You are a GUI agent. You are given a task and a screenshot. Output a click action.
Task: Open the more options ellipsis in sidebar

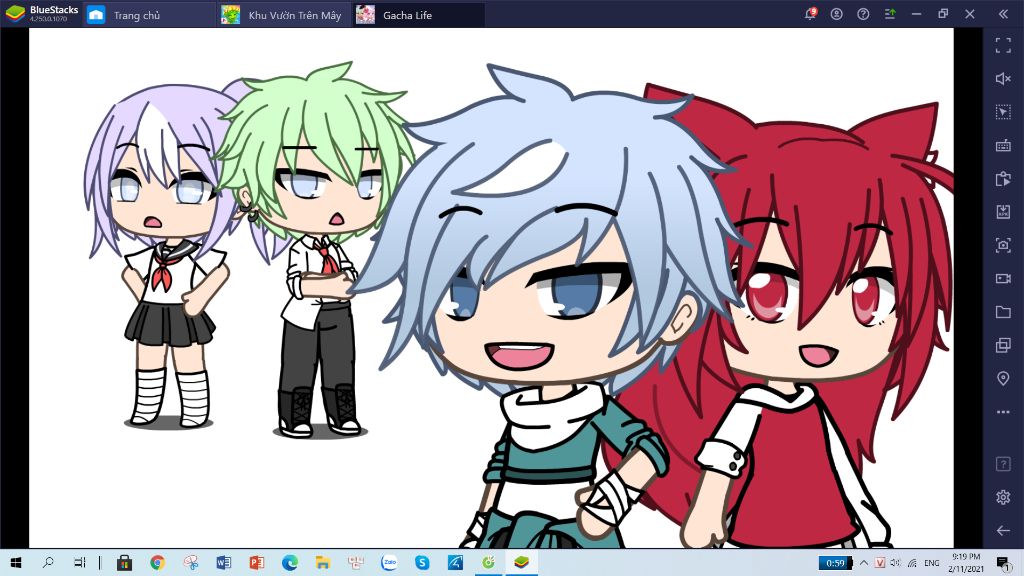[1003, 411]
